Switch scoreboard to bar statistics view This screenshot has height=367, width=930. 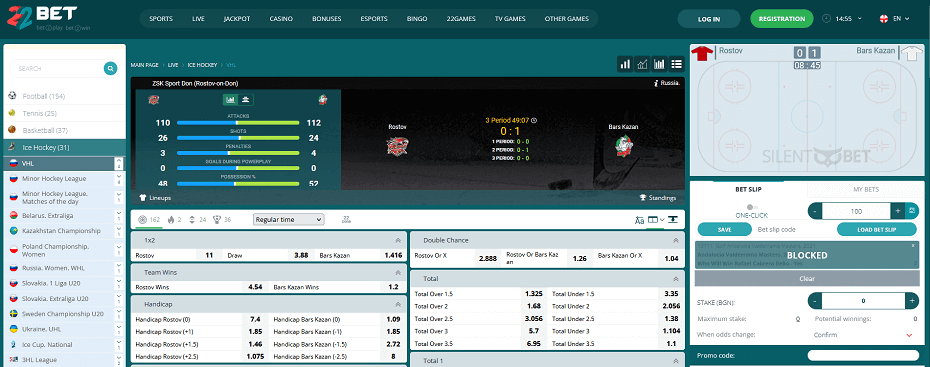(x=230, y=100)
